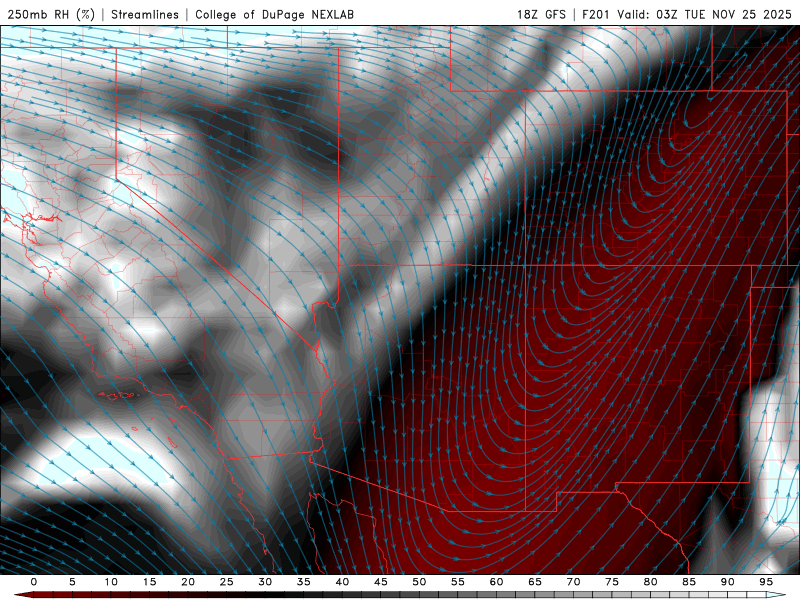Click the '50' label on the color scale
Screen dimensions: 800x600
point(419,582)
